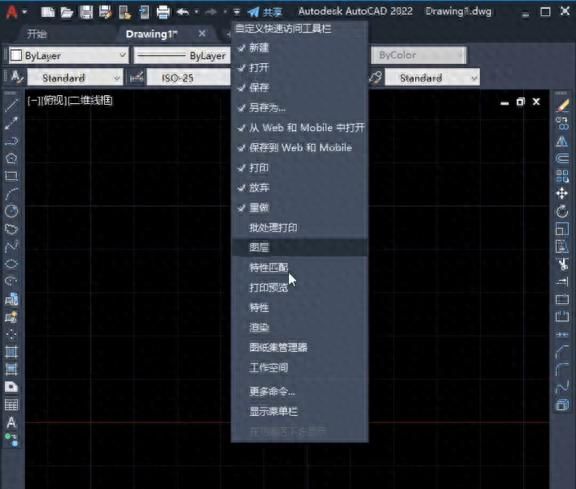
Task: Select the Rectangle tool in draw toolbar
Action: click(x=11, y=176)
